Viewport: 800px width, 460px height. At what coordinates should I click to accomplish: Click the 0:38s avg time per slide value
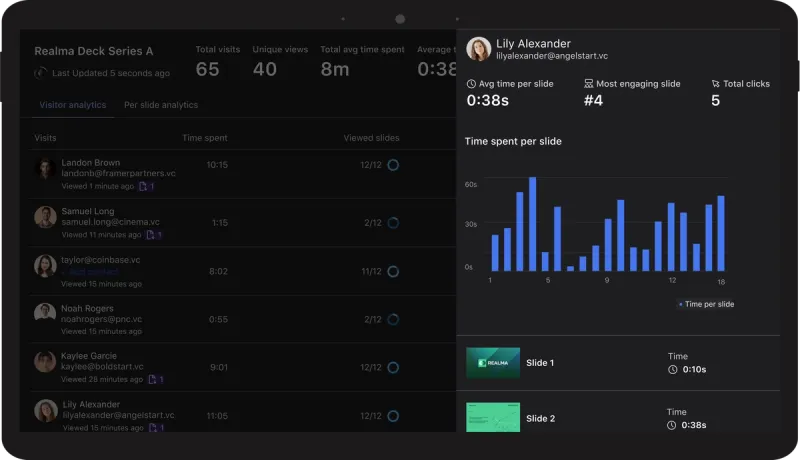[x=488, y=100]
